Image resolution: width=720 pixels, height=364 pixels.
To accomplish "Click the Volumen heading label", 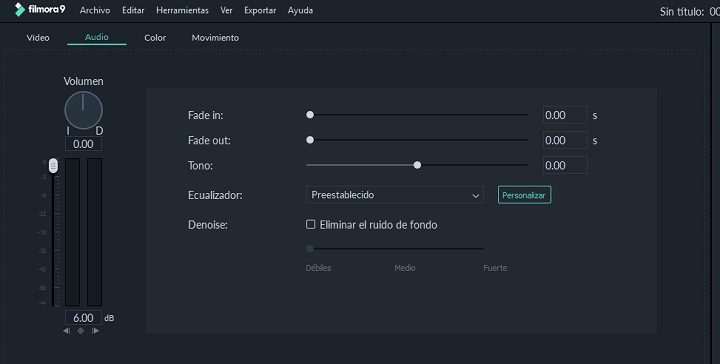I will (x=83, y=81).
